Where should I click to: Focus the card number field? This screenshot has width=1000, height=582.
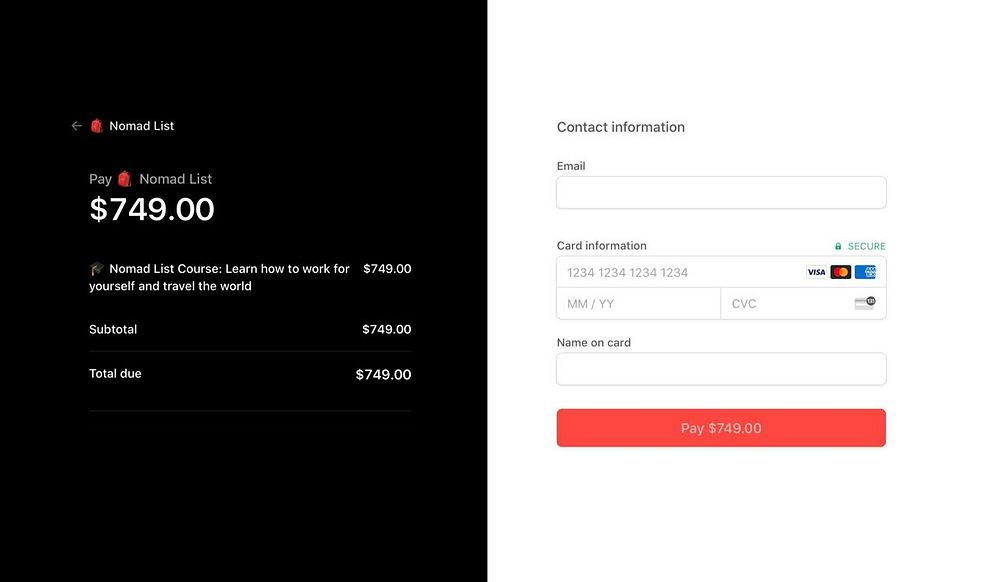click(x=680, y=272)
